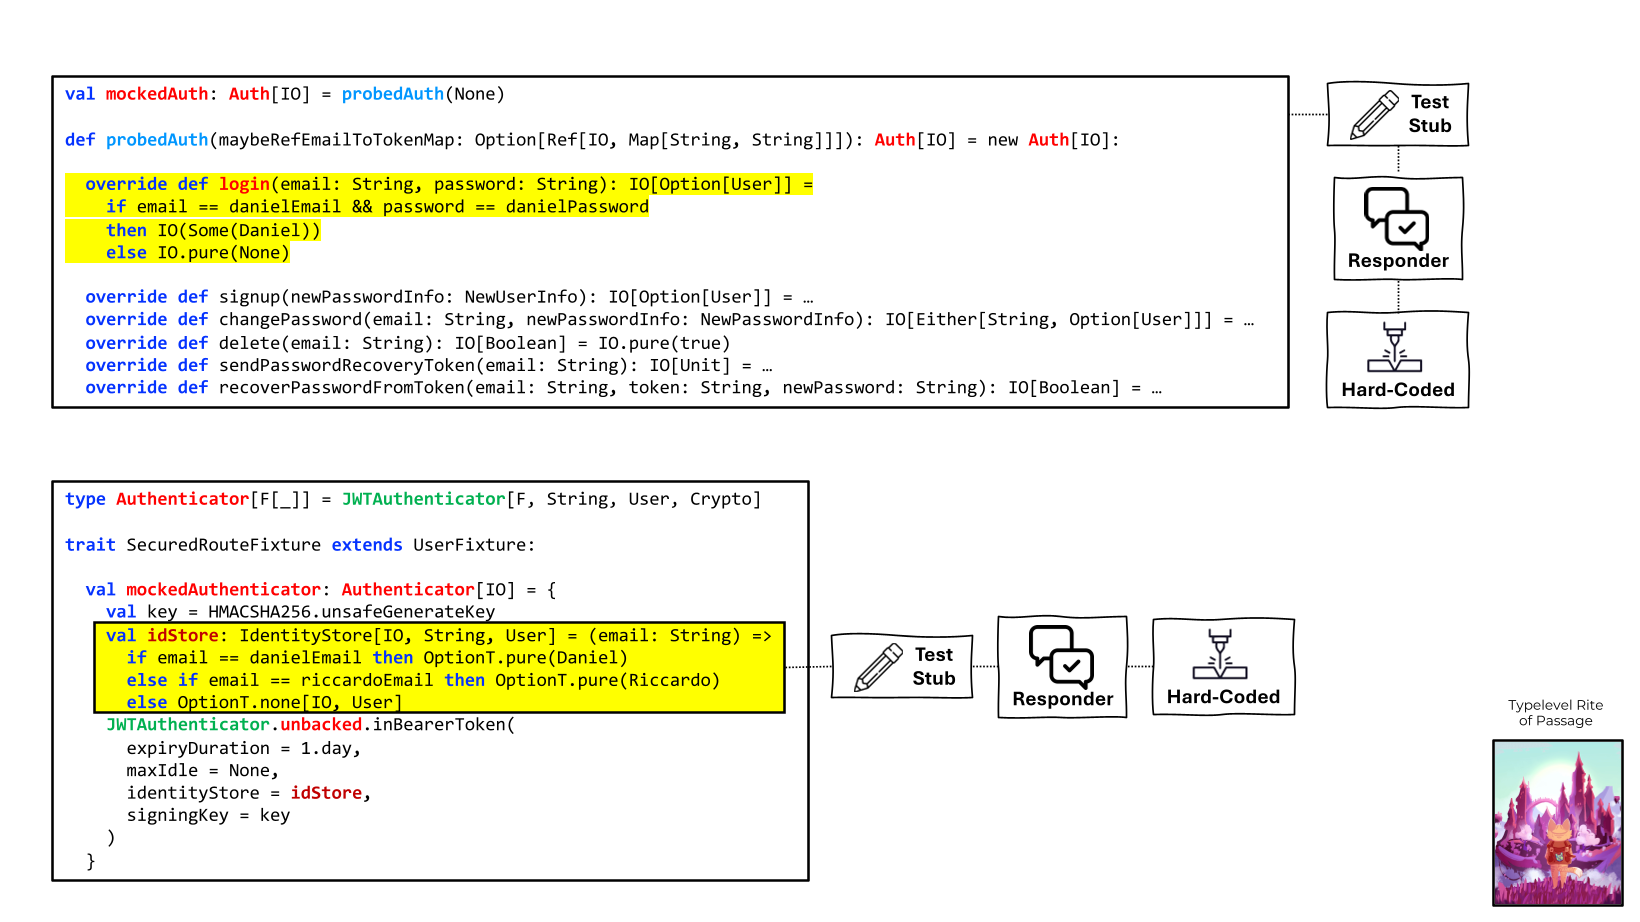Click 'maxIdle = None,' line
Image resolution: width=1640 pixels, height=922 pixels.
coord(202,771)
